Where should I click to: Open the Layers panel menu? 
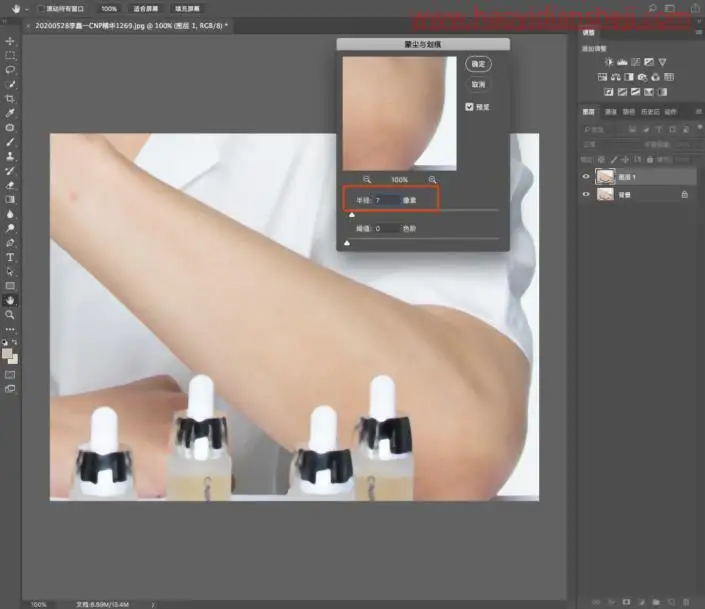699,112
